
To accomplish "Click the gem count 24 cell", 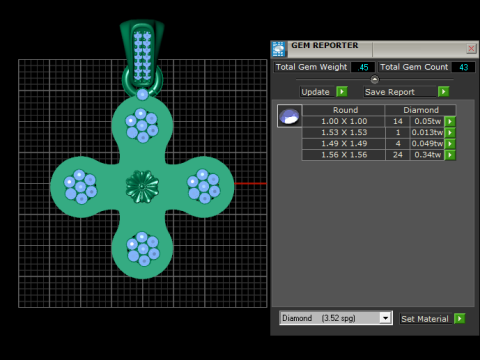I will pos(398,155).
